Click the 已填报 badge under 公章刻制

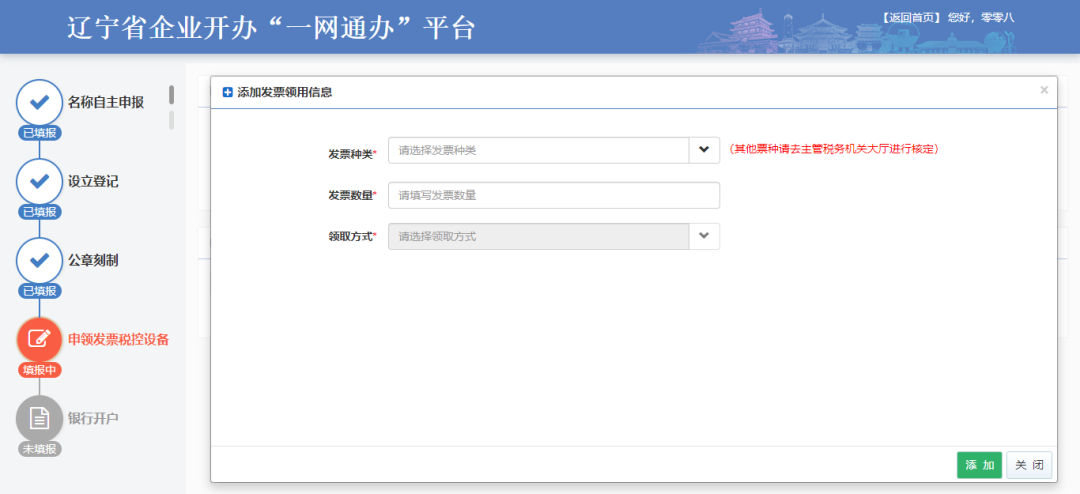pos(39,291)
